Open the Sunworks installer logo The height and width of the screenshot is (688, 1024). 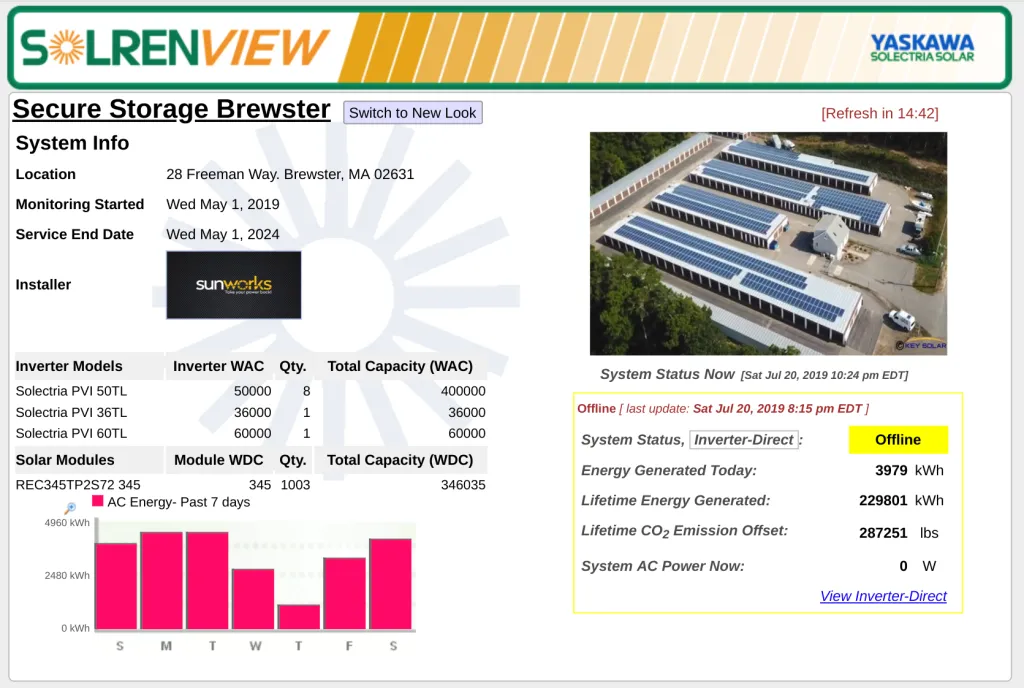(x=233, y=285)
